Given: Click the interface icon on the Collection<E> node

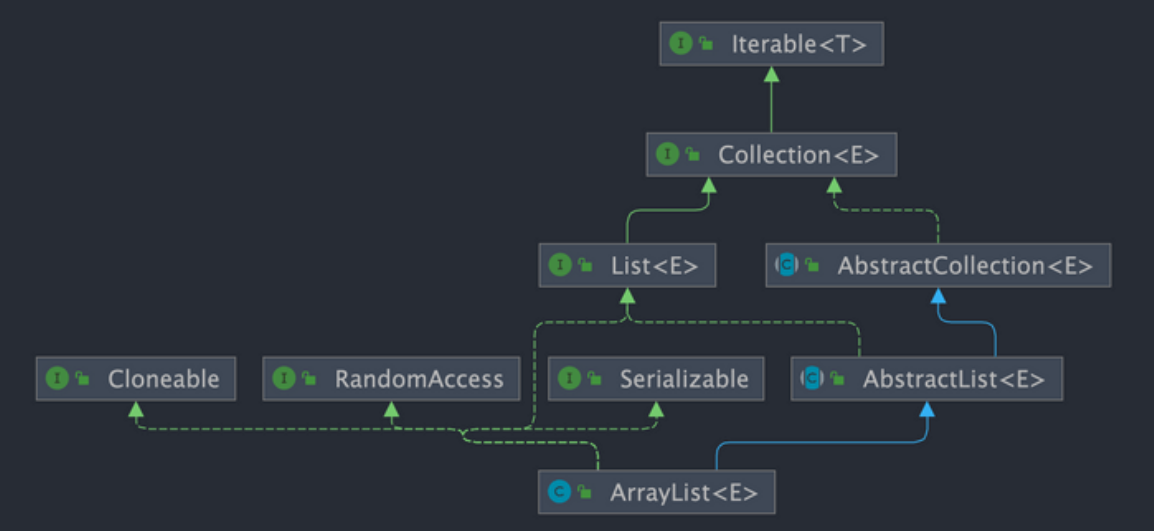Looking at the screenshot, I should [667, 155].
